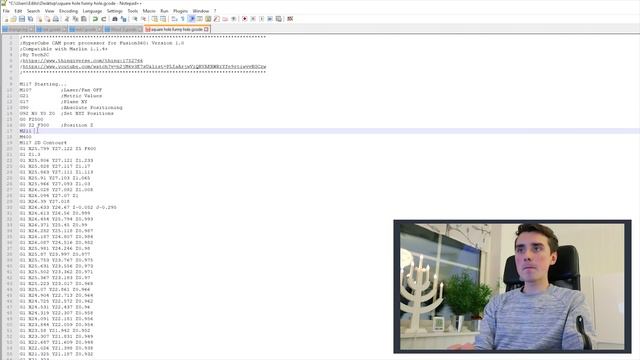
Task: Switch to the third document tab
Action: coord(85,29)
